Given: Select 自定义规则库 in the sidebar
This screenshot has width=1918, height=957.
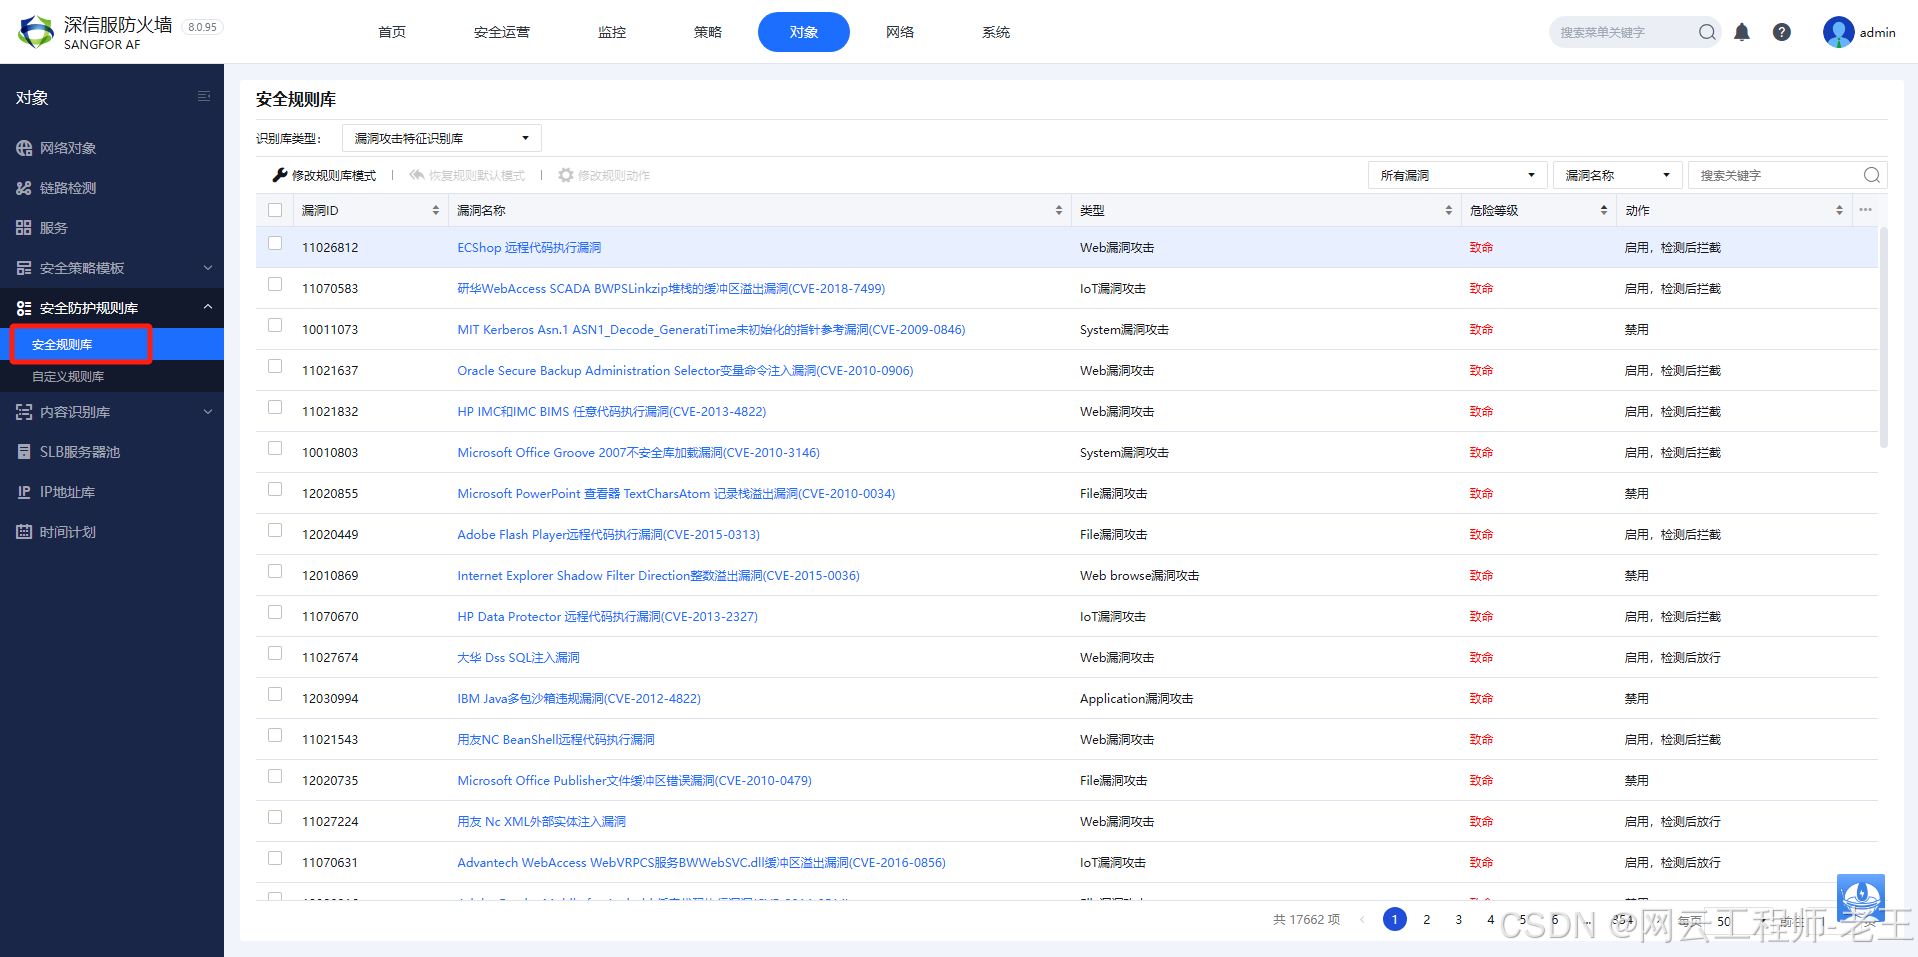Looking at the screenshot, I should 68,377.
